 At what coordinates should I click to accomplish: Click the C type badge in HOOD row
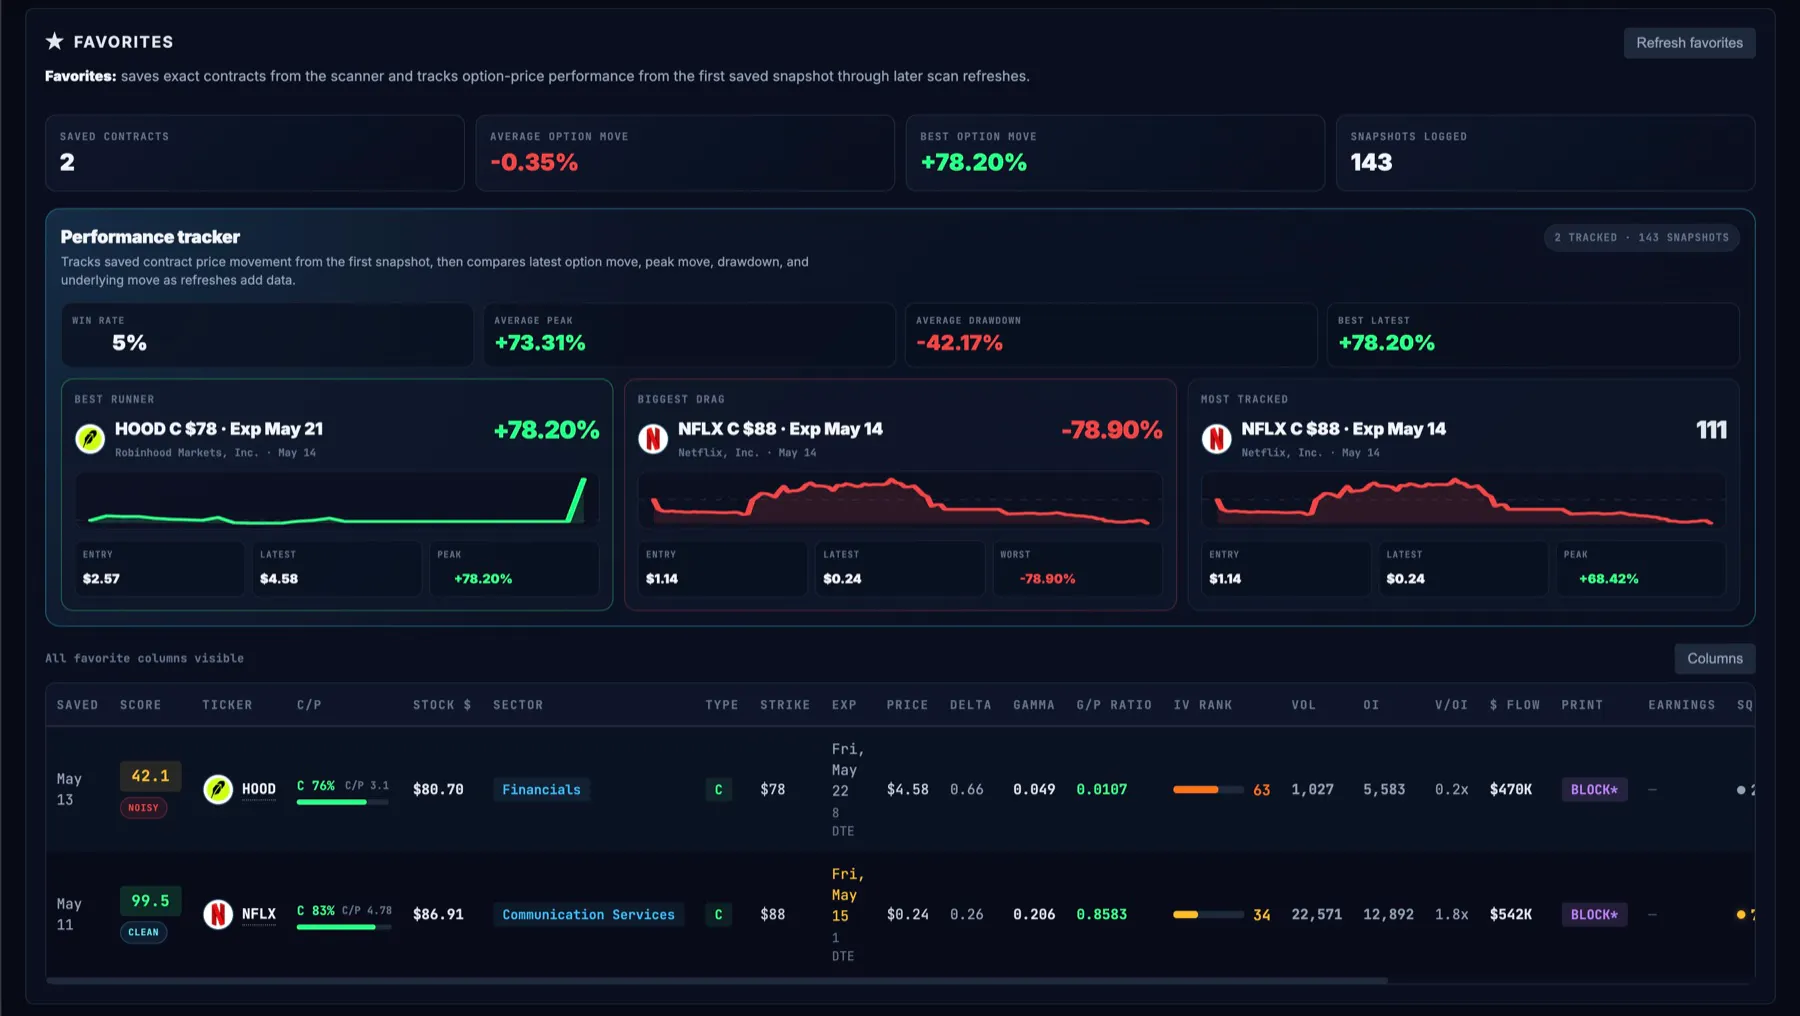(718, 789)
